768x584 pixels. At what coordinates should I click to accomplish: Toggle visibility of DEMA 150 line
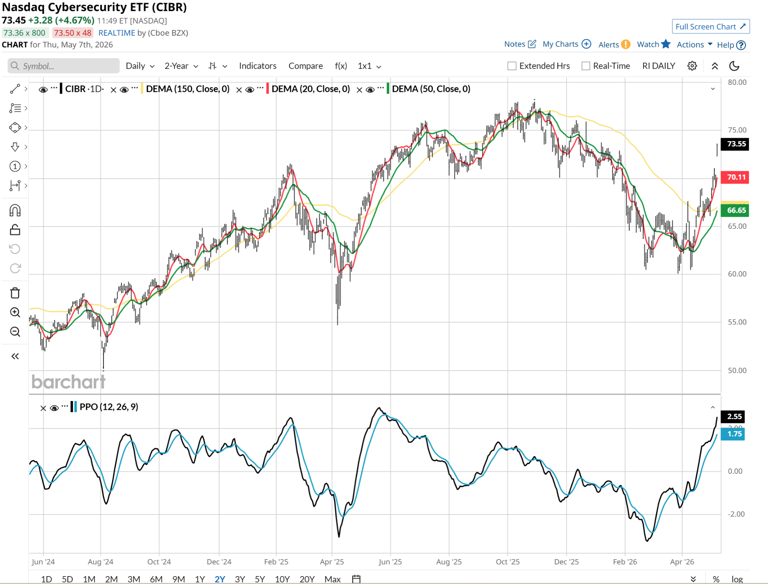click(124, 90)
